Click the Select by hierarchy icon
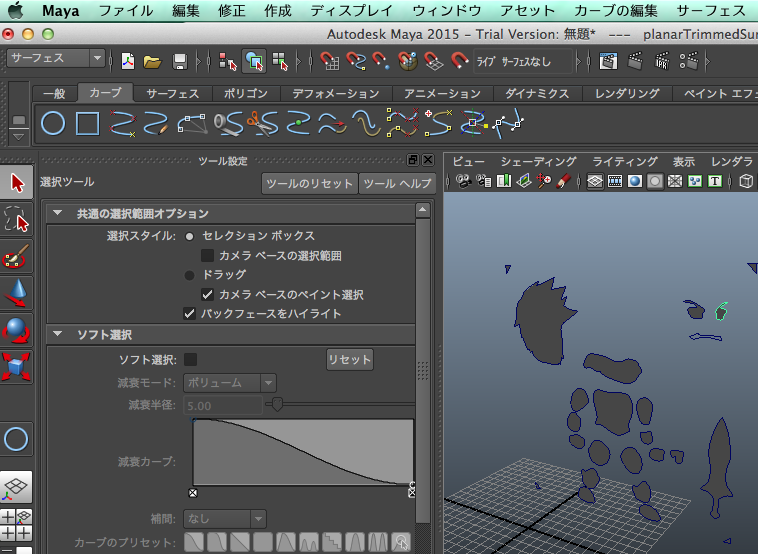This screenshot has height=554, width=758. click(228, 61)
